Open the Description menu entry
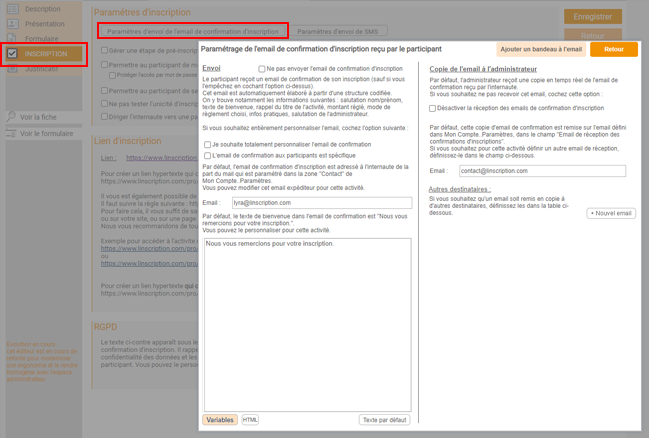649x438 pixels. pyautogui.click(x=43, y=9)
